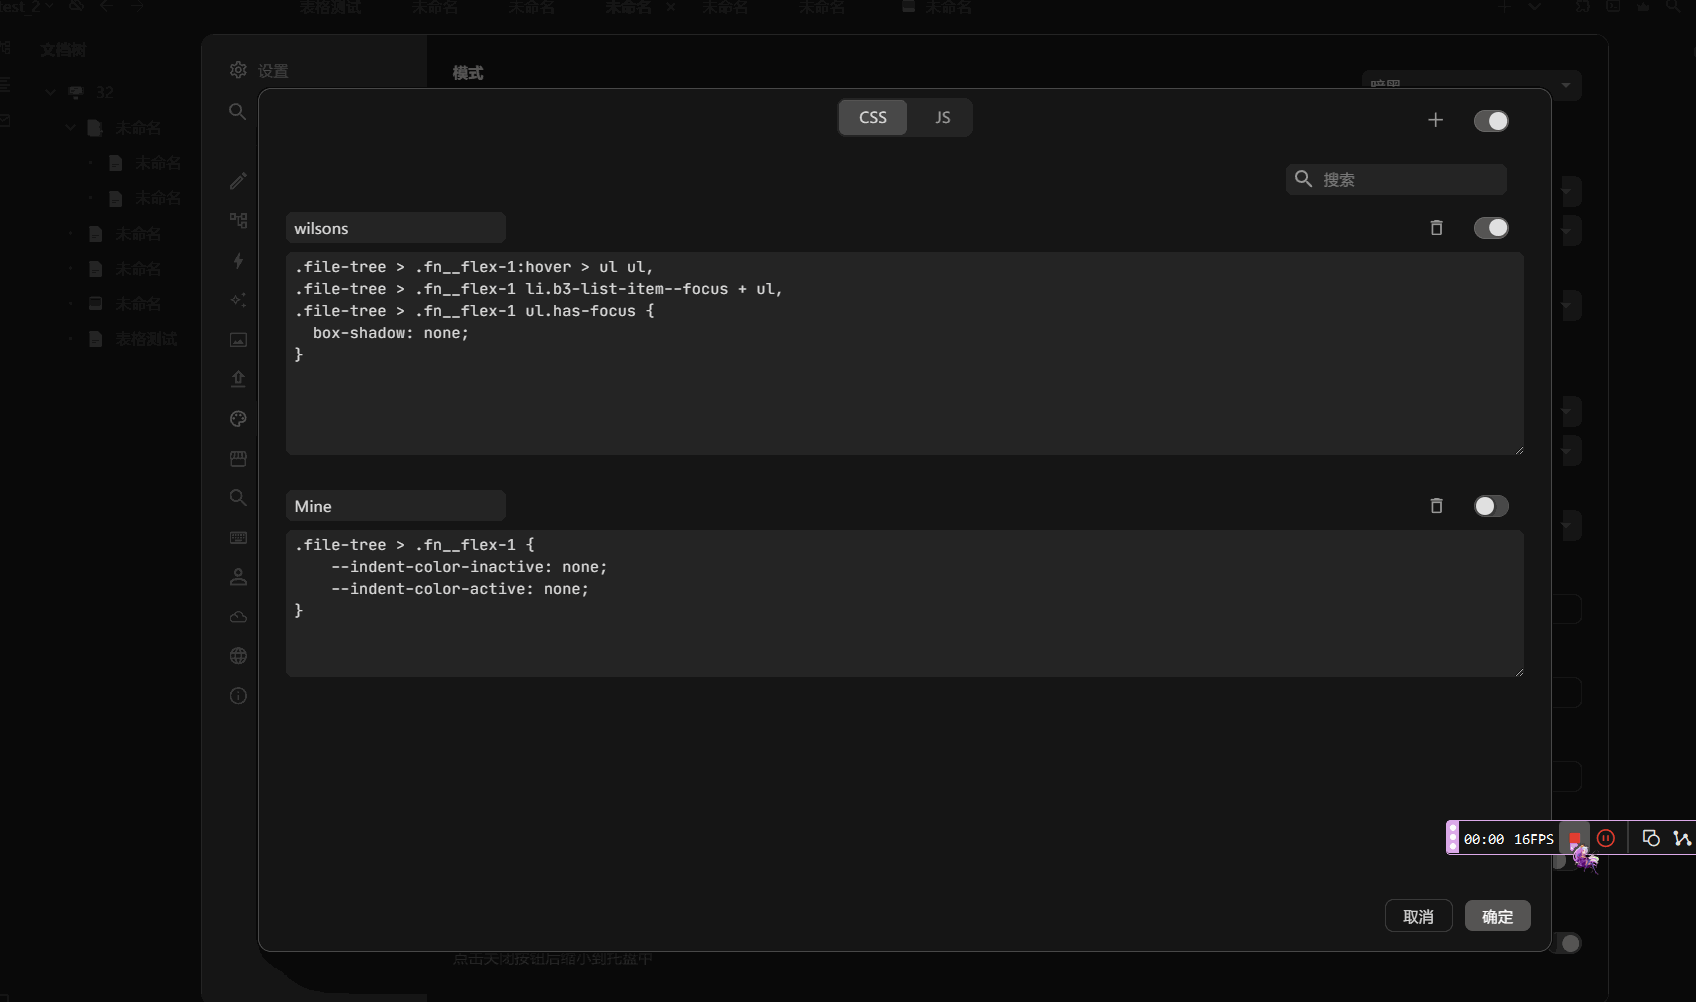Open the 表格测试 document in the background tree
1696x1002 pixels.
point(146,339)
